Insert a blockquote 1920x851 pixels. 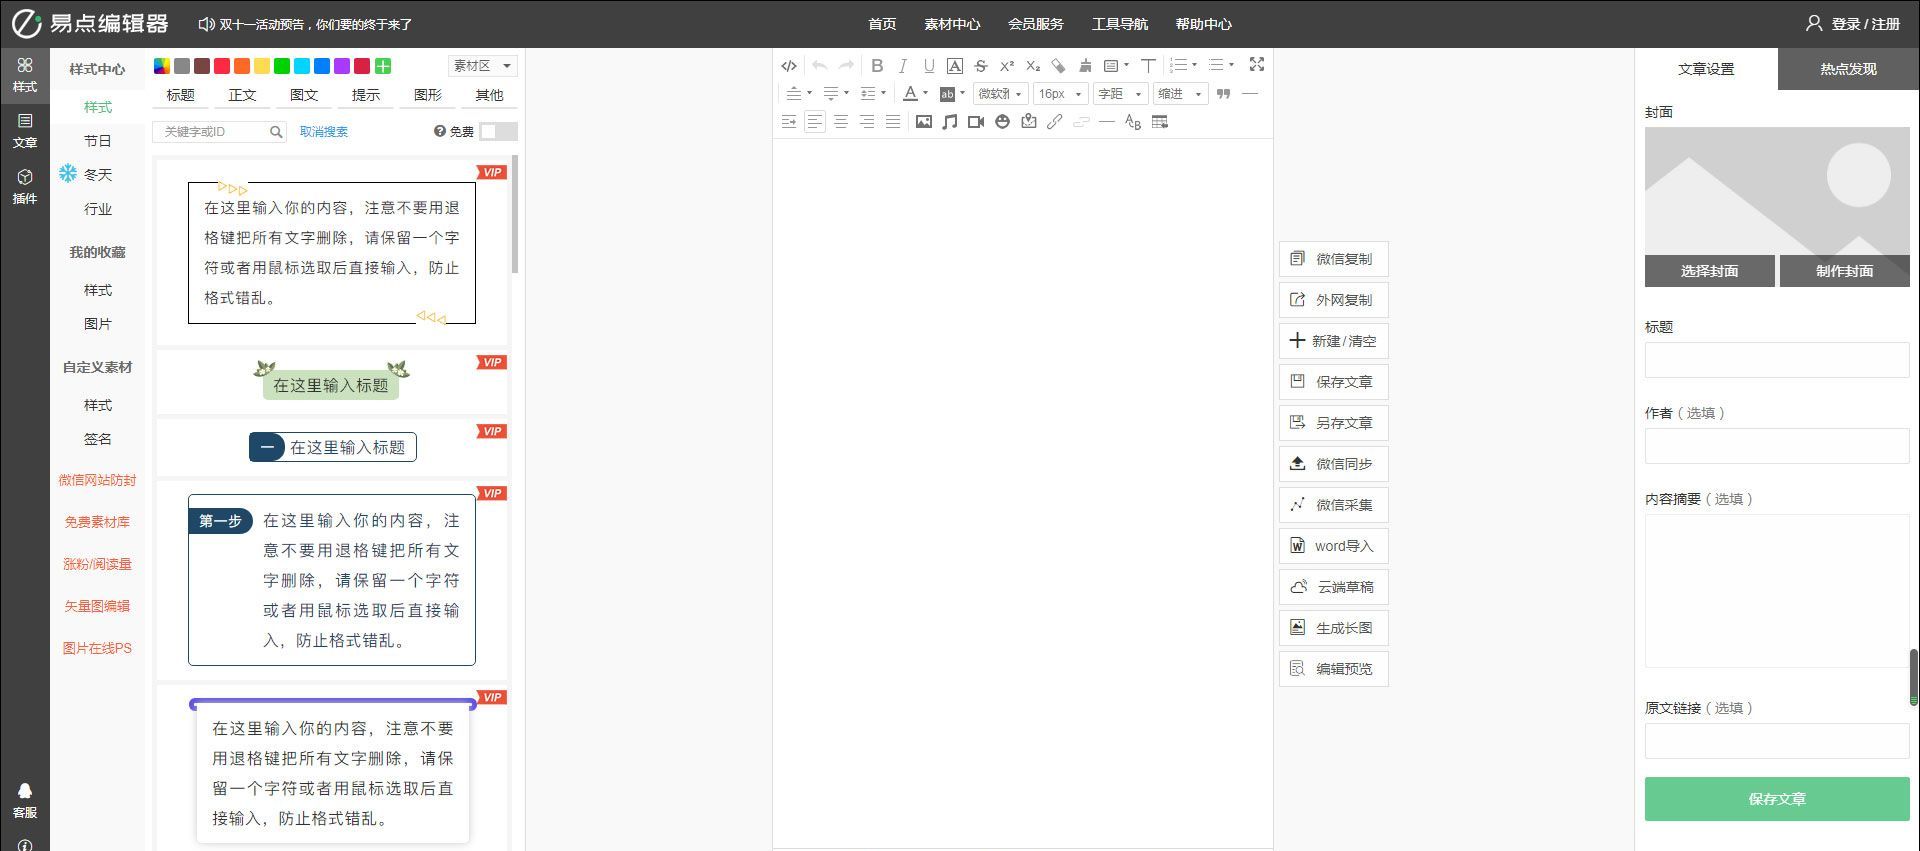[1223, 94]
